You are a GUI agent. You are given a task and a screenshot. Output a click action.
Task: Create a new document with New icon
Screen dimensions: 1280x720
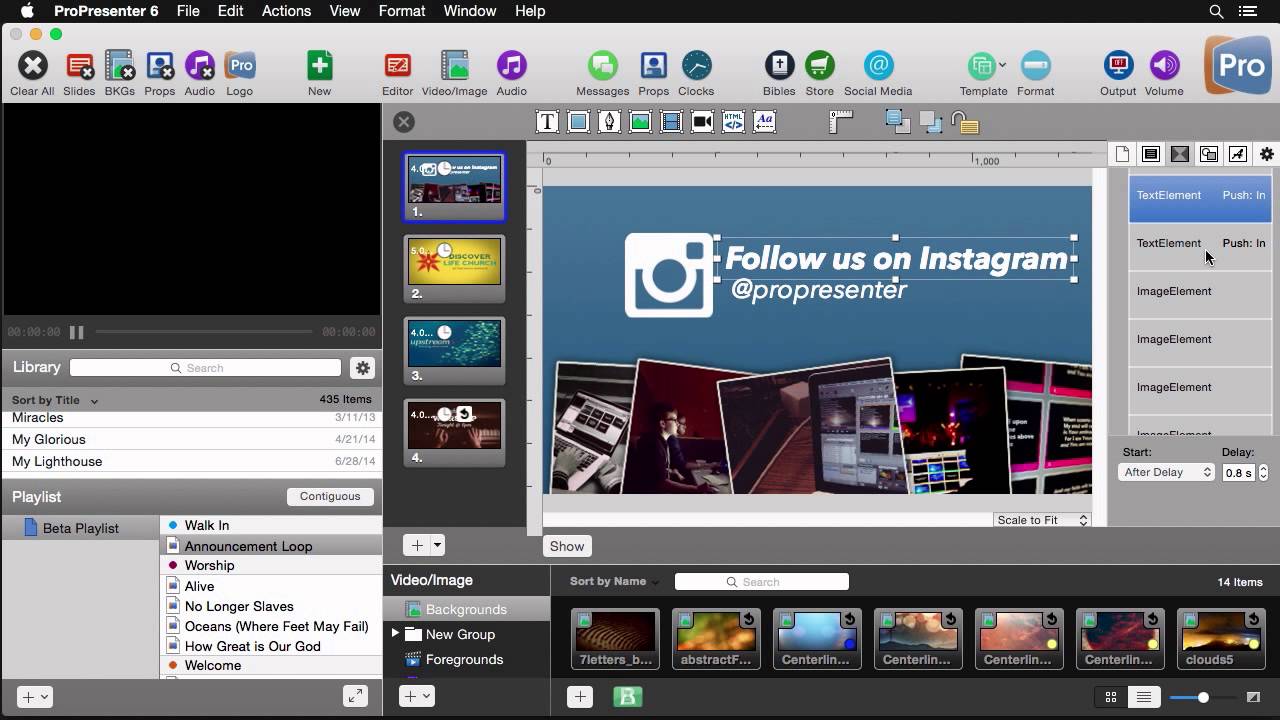point(319,66)
